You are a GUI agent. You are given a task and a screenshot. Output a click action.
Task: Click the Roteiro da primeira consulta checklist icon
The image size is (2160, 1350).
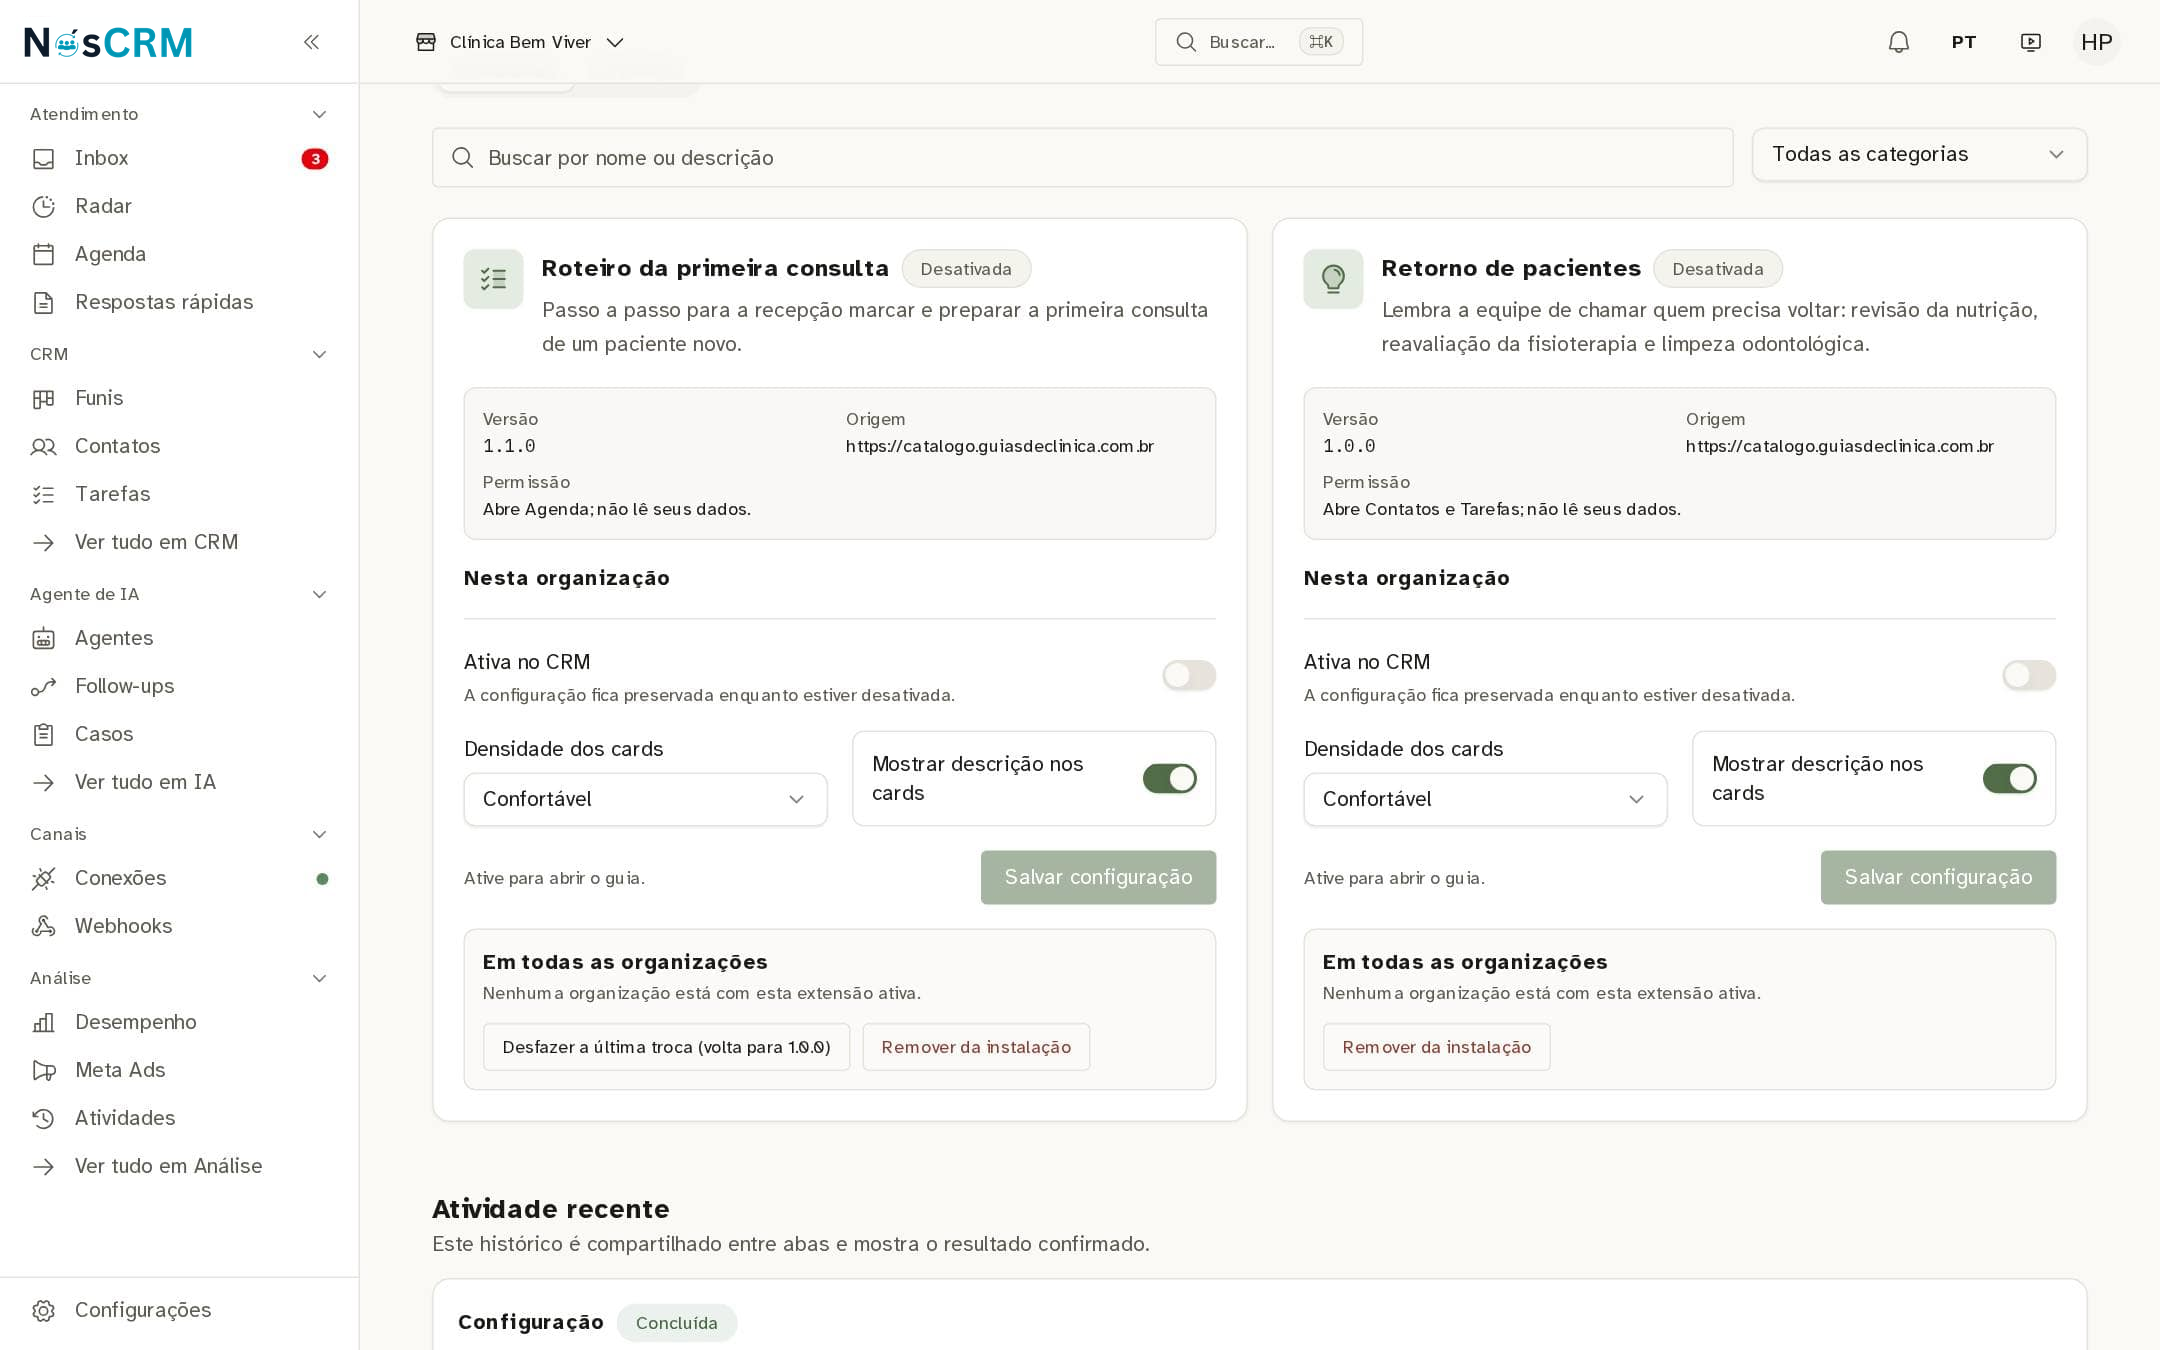[x=493, y=279]
